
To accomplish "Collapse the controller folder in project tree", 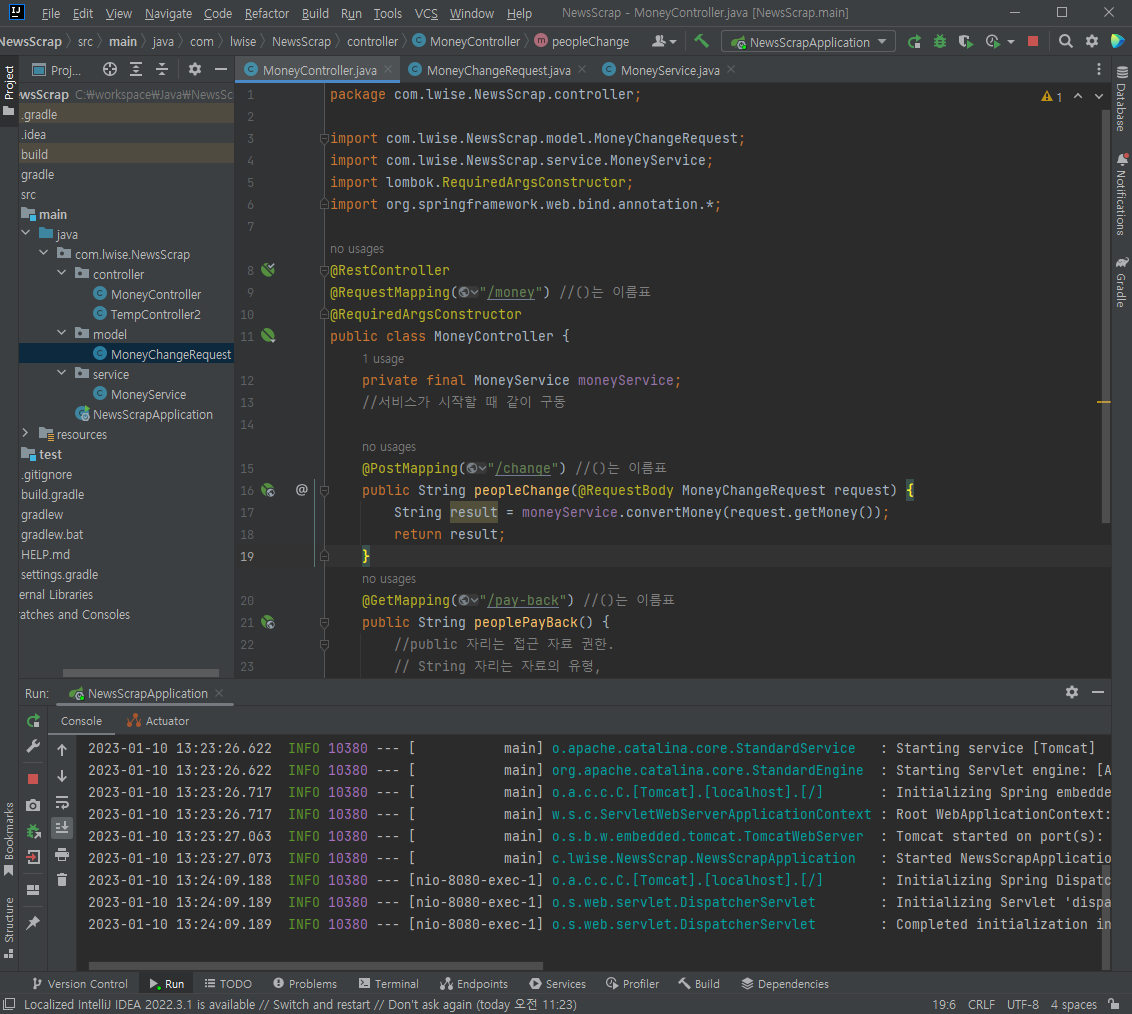I will (61, 274).
